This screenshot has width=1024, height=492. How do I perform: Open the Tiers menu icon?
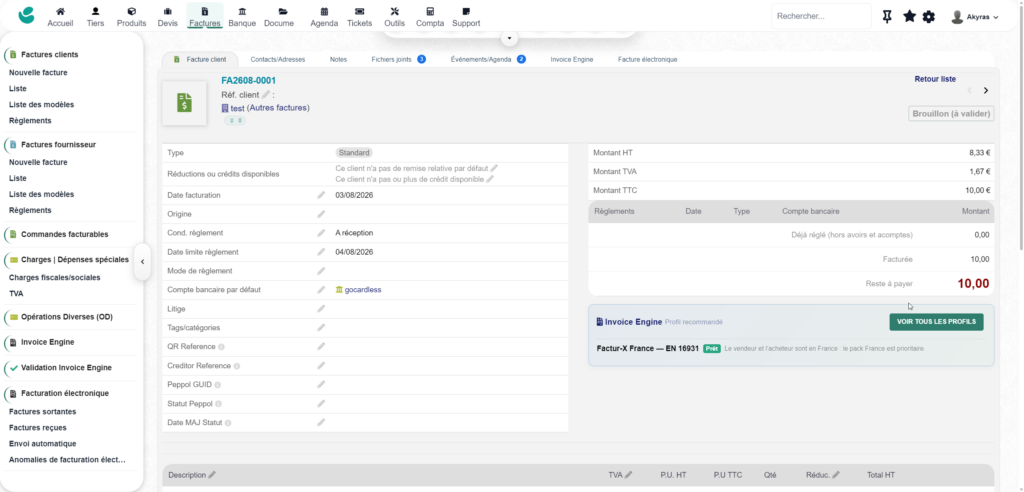(95, 11)
